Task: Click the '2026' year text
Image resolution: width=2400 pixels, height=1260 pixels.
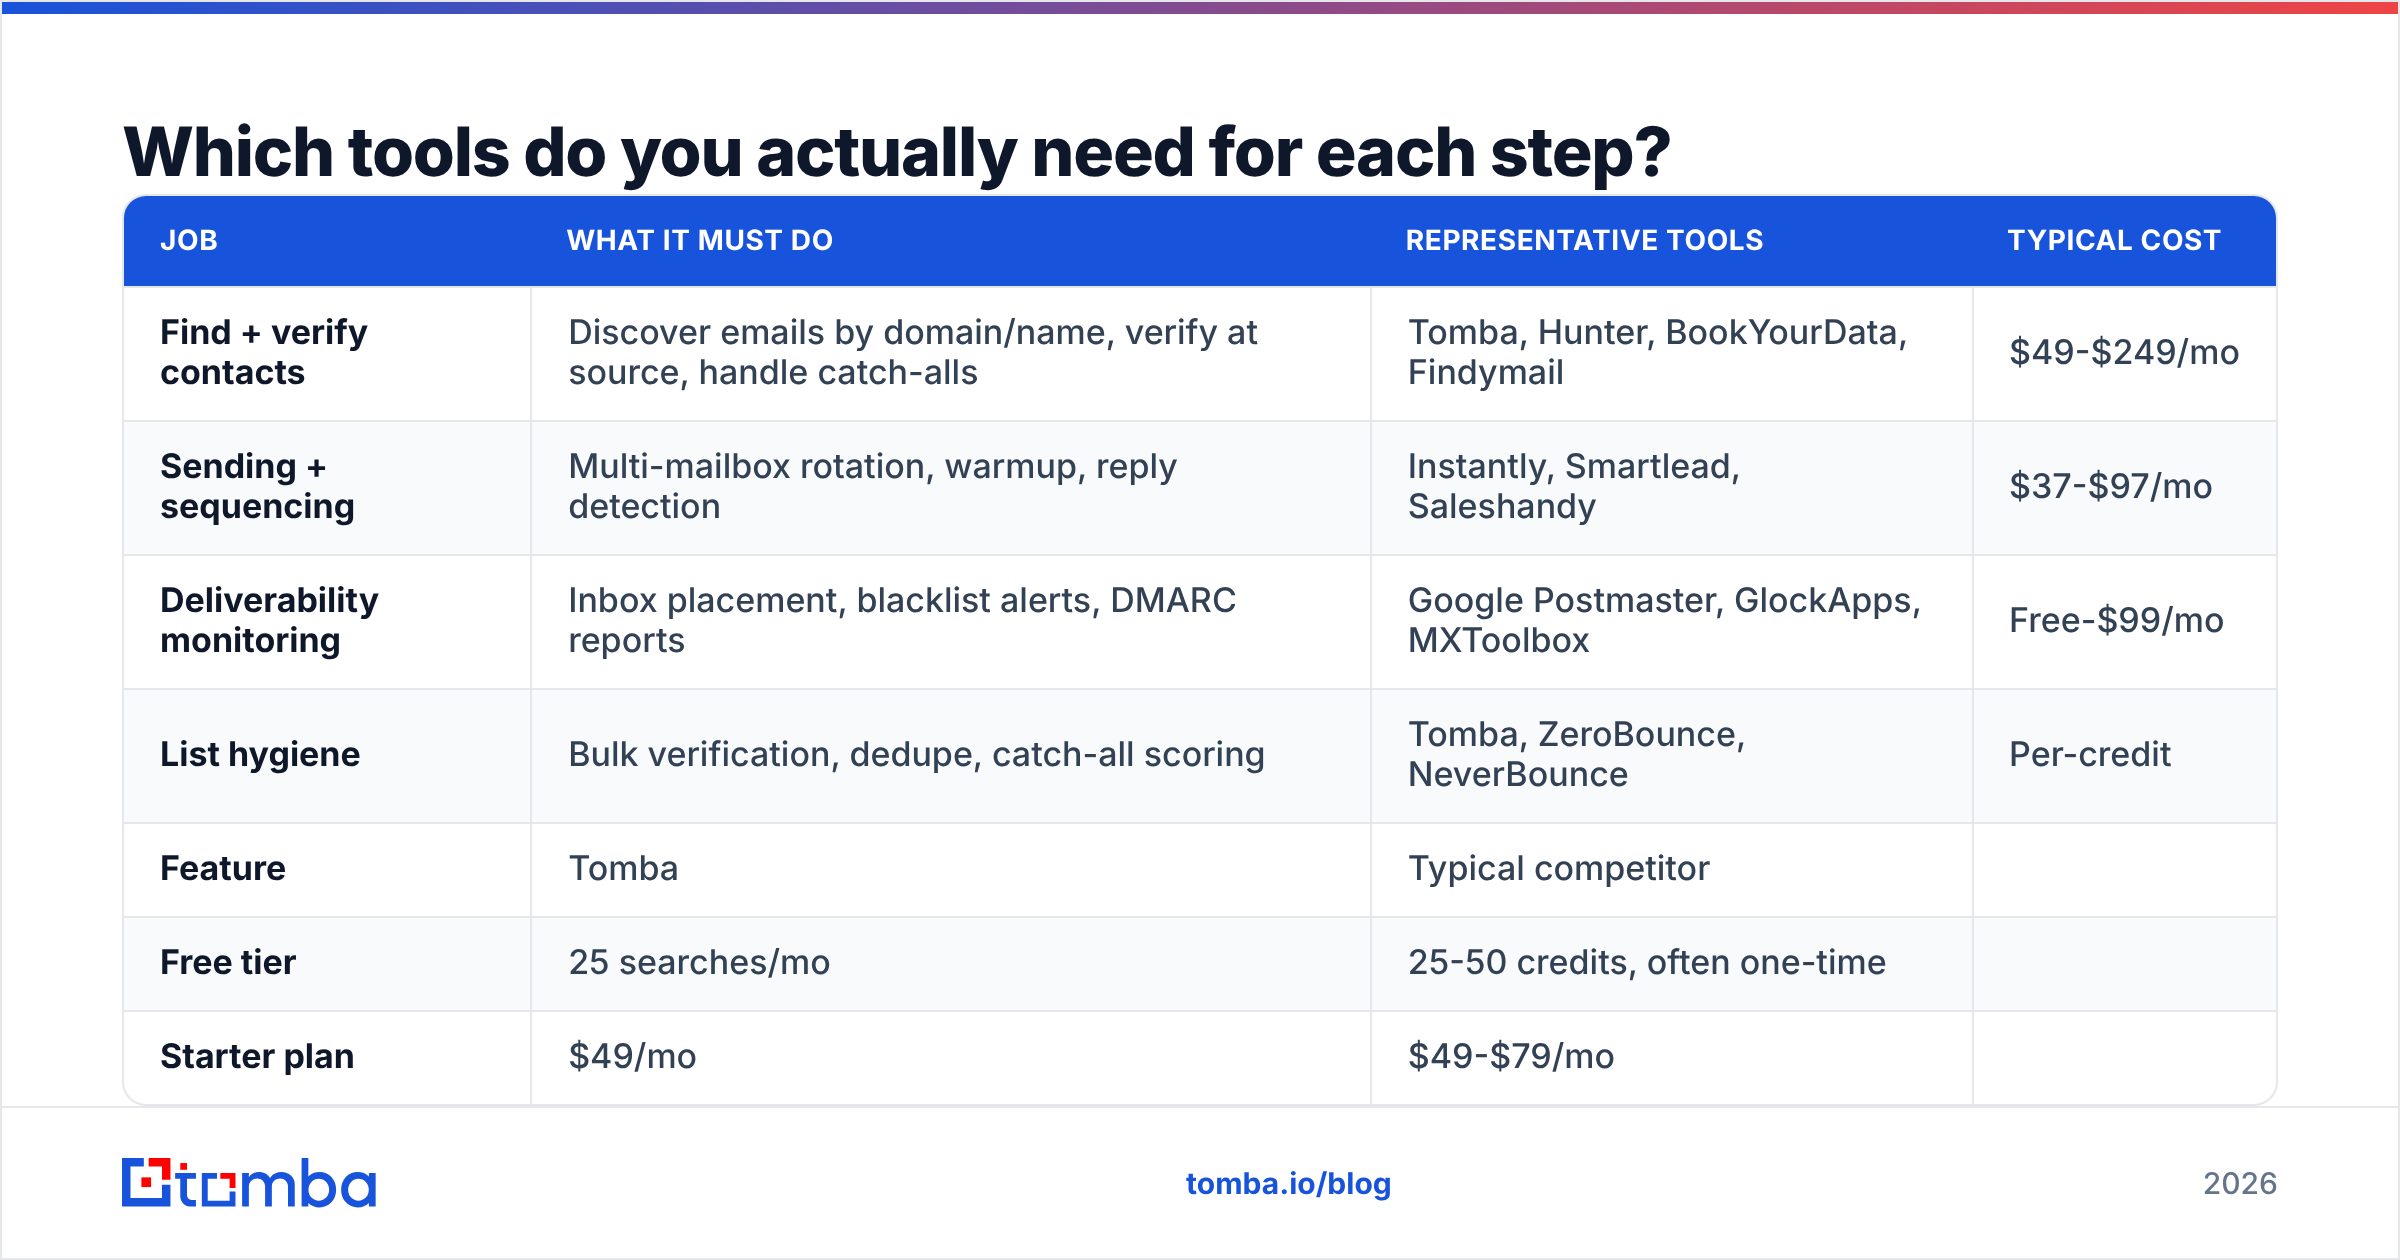Action: tap(2240, 1184)
